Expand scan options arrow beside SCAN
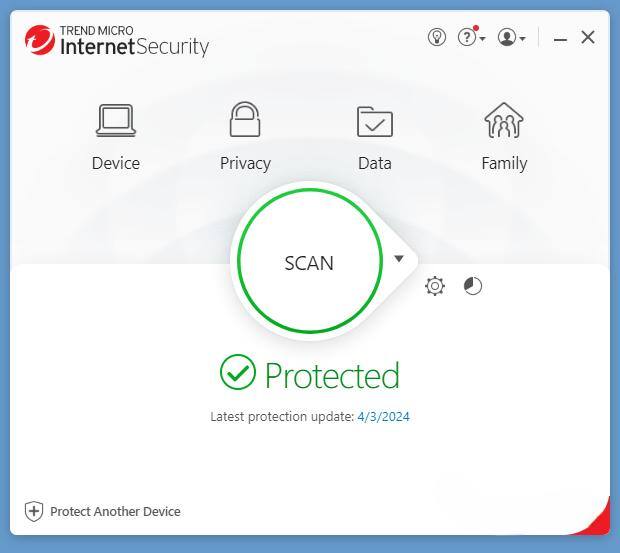 pyautogui.click(x=399, y=259)
